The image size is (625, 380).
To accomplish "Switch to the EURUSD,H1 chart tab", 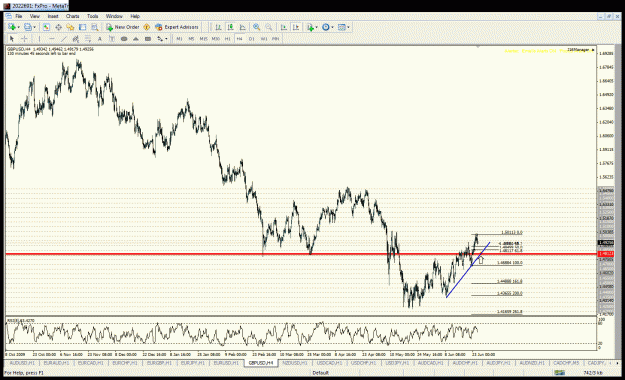I will coord(226,363).
